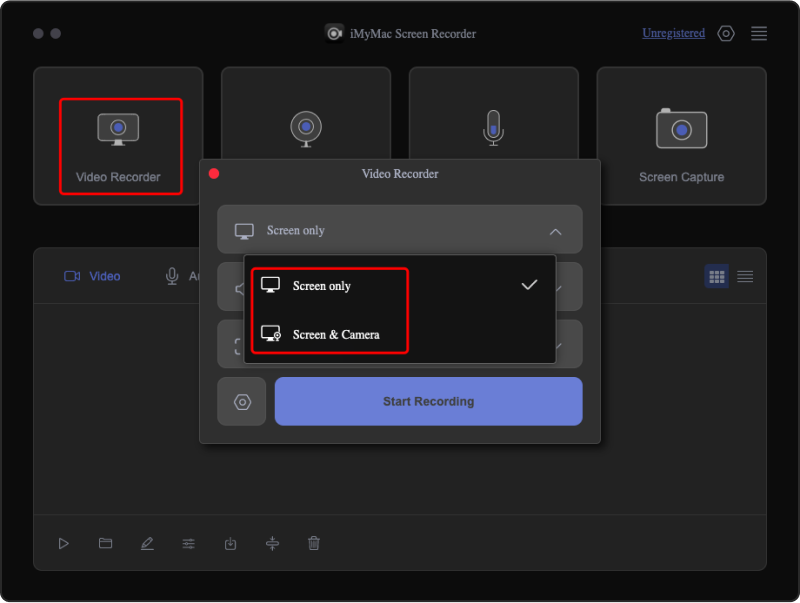Play the selected recording
The height and width of the screenshot is (603, 800).
tap(64, 543)
